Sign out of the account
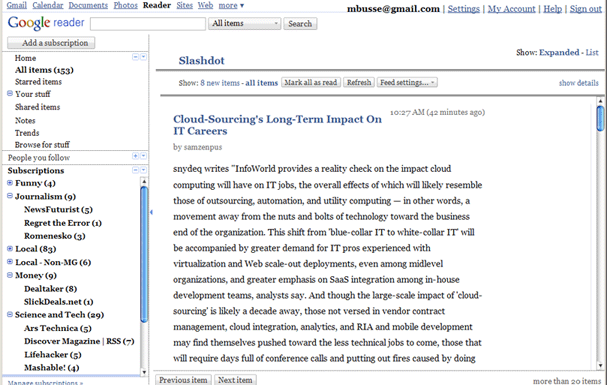The width and height of the screenshot is (607, 385). click(x=586, y=9)
